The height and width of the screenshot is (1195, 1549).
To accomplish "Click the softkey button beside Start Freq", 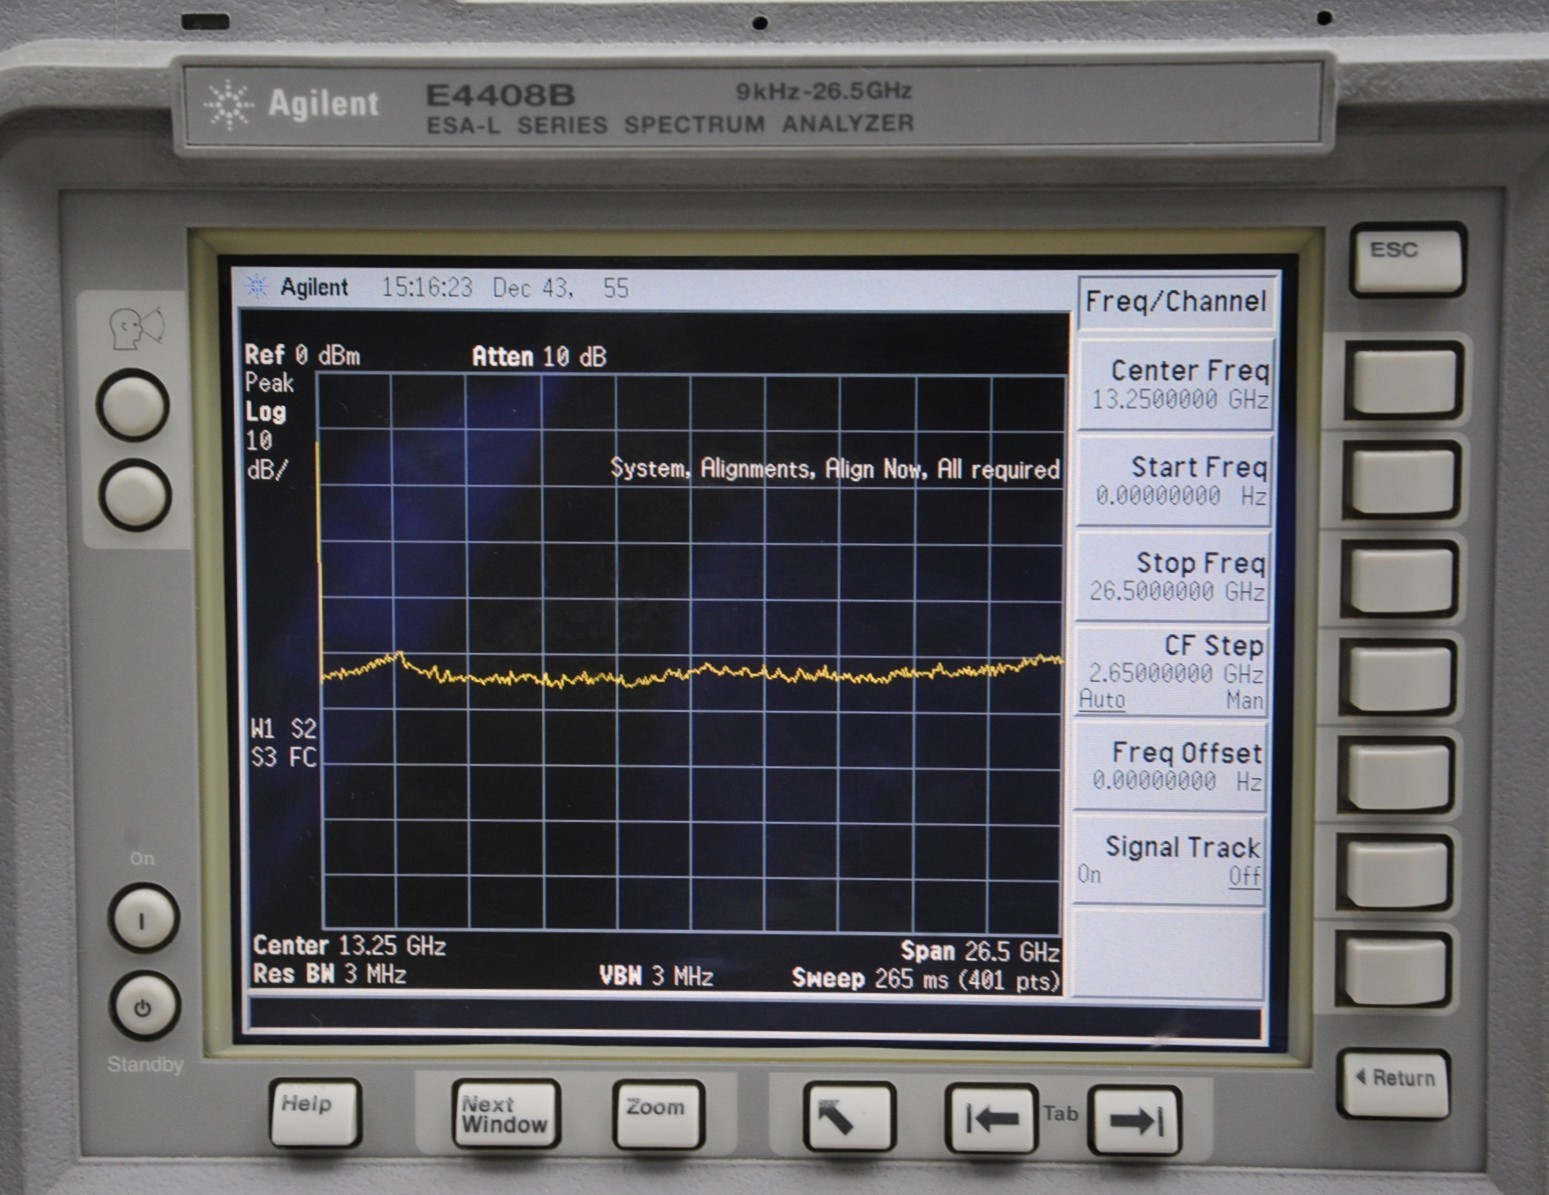I will 1403,480.
